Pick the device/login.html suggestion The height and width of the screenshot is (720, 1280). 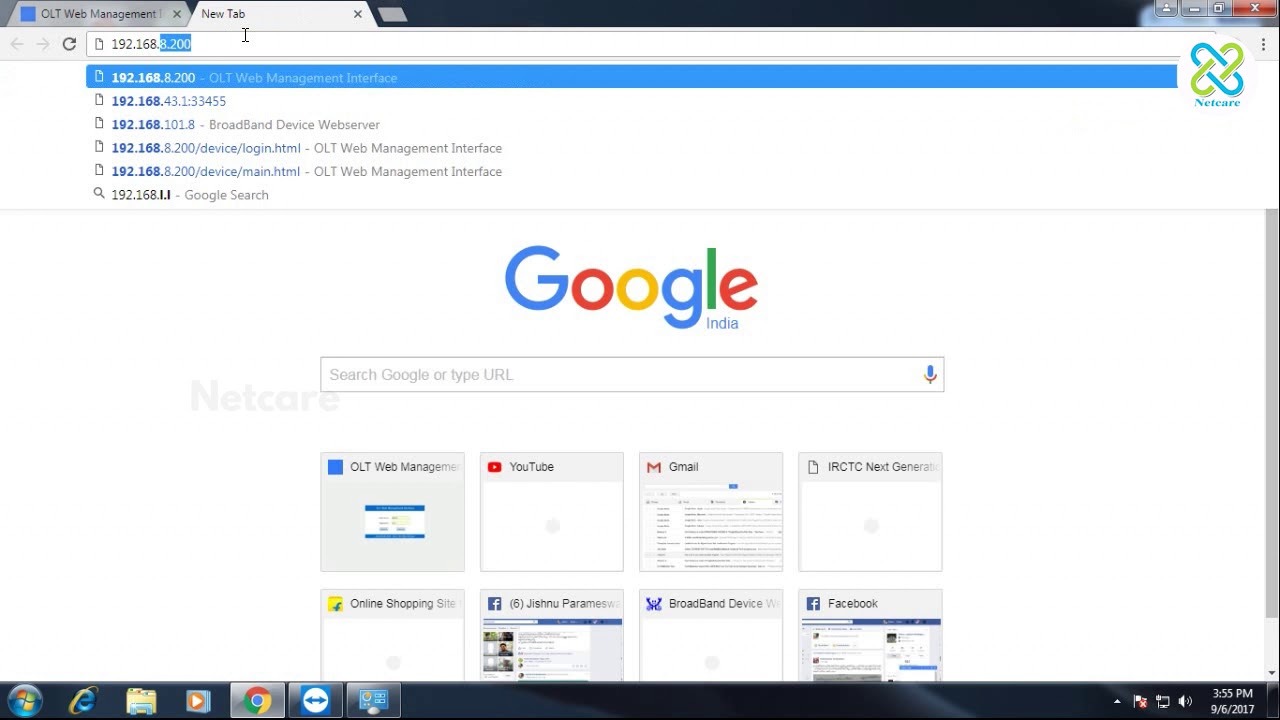click(306, 148)
